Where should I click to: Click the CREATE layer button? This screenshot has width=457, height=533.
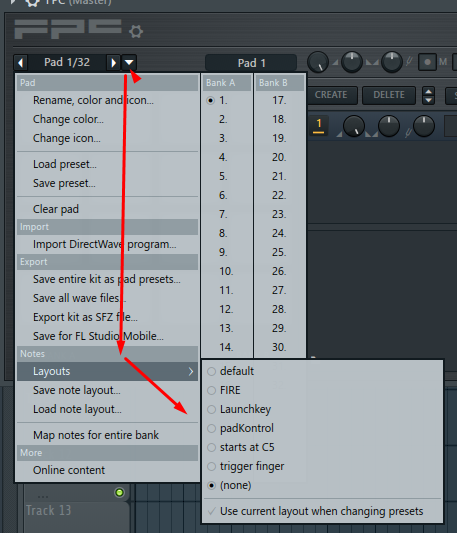[331, 95]
